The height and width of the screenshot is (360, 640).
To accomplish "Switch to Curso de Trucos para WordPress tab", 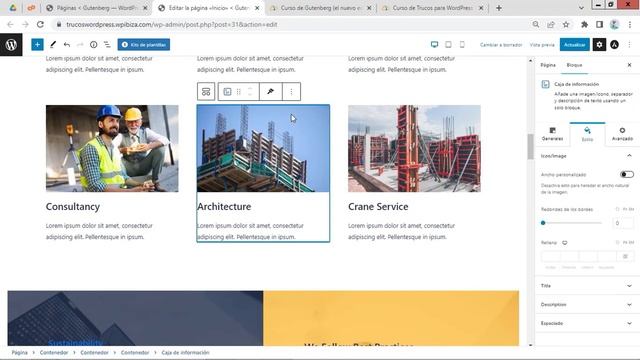I will (433, 8).
